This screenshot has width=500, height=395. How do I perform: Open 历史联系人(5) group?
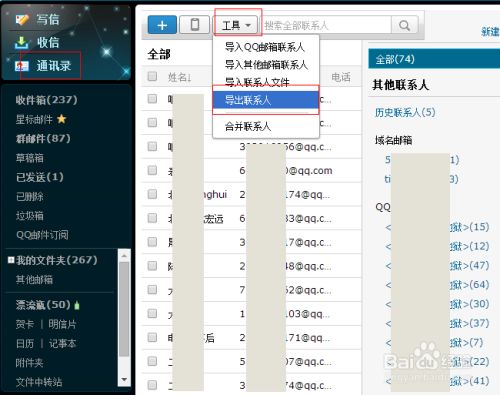[405, 112]
